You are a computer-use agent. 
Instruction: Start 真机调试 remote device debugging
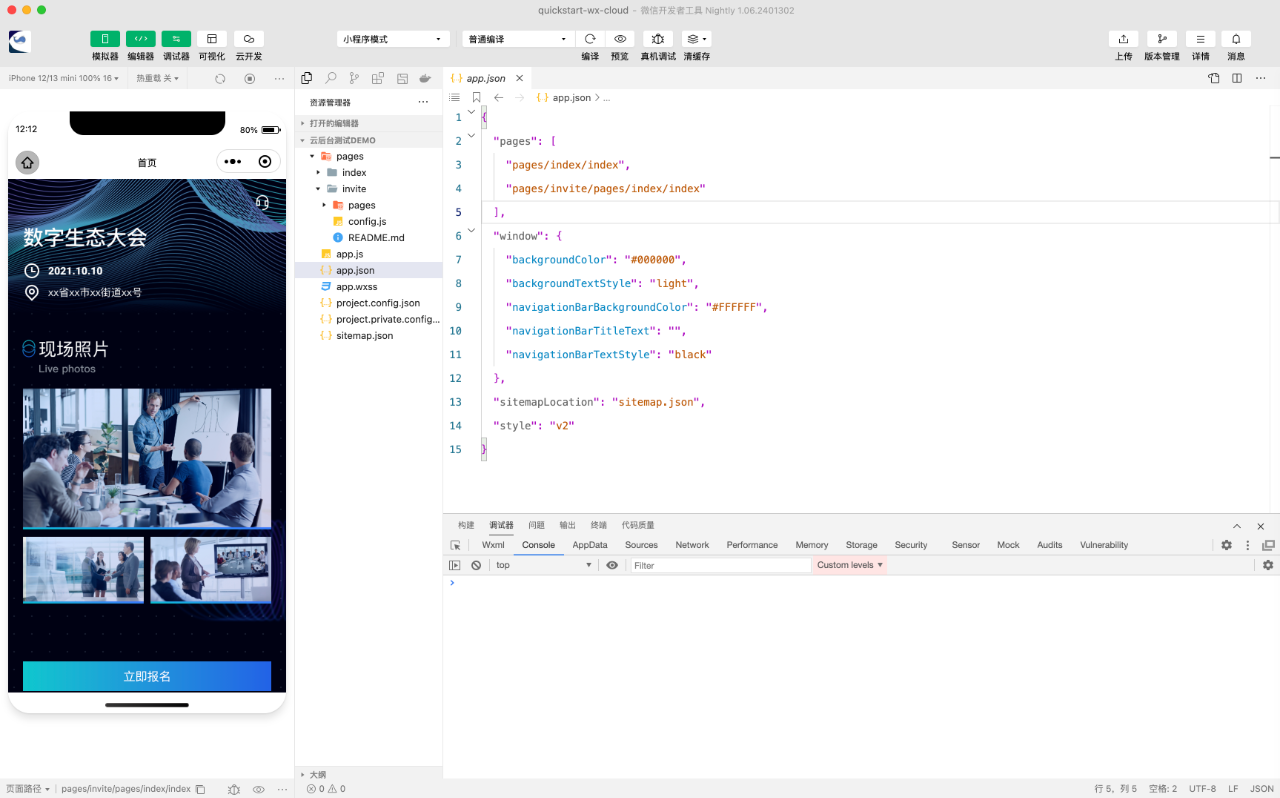click(657, 39)
